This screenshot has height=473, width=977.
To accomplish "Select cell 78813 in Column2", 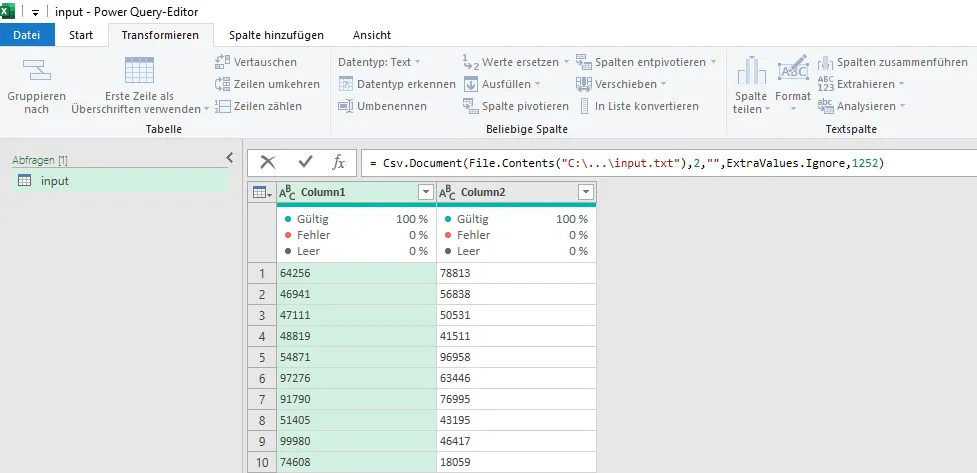I will pyautogui.click(x=516, y=273).
